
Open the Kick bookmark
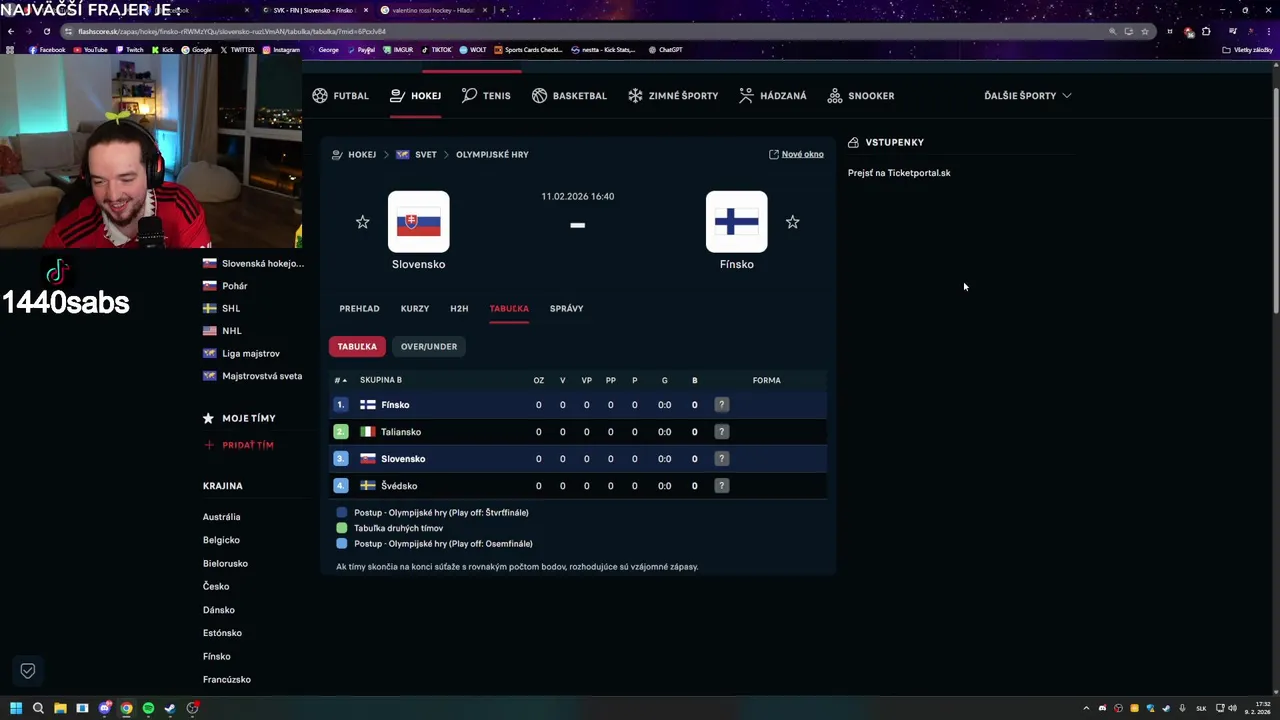163,50
